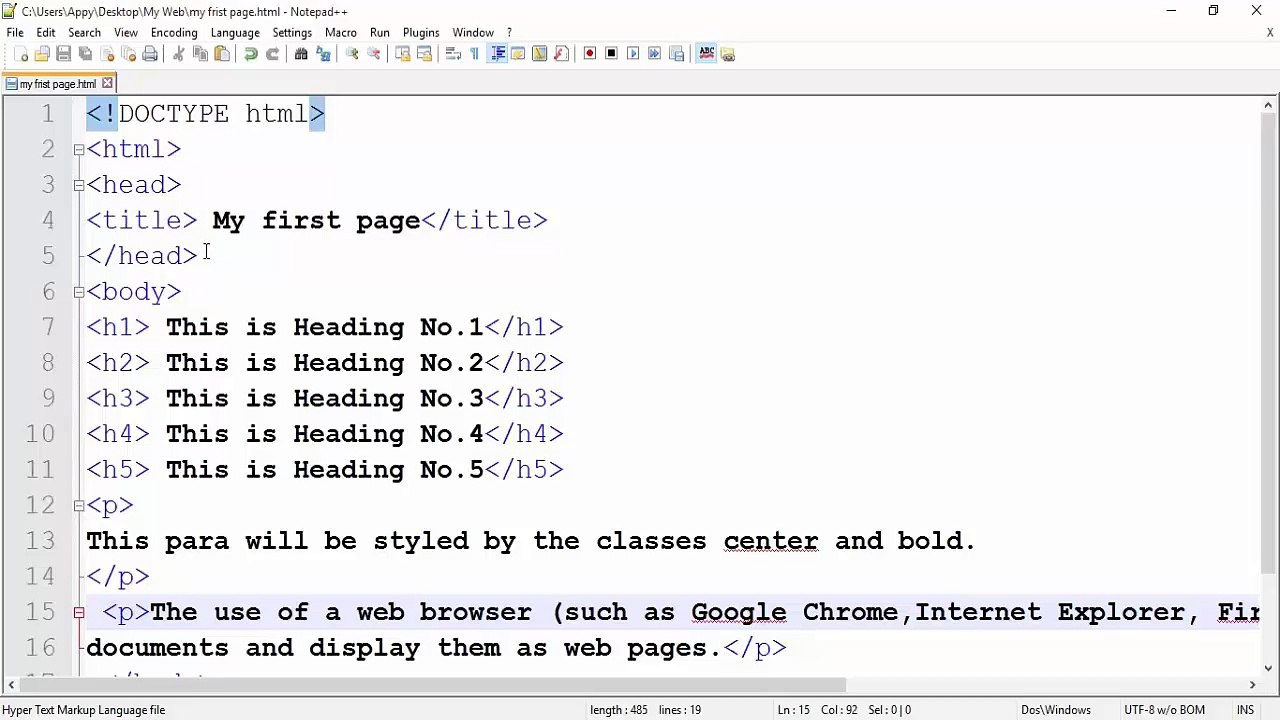Save the current file with Save icon
This screenshot has height=720, width=1280.
(63, 54)
